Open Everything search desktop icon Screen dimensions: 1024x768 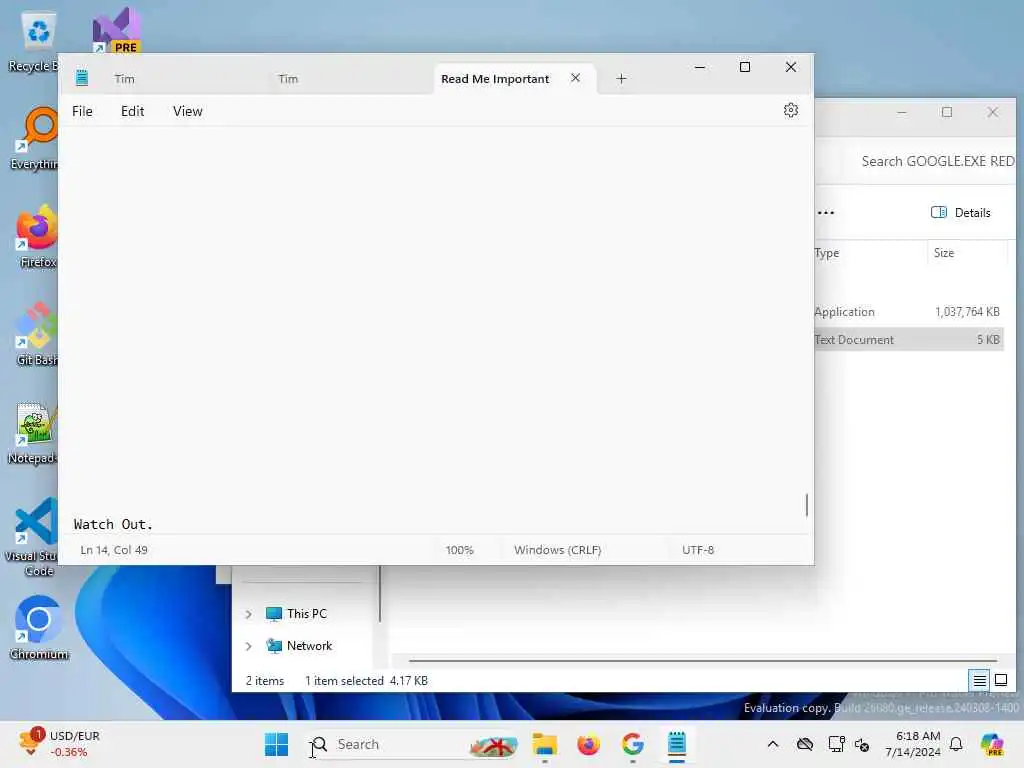coord(35,139)
